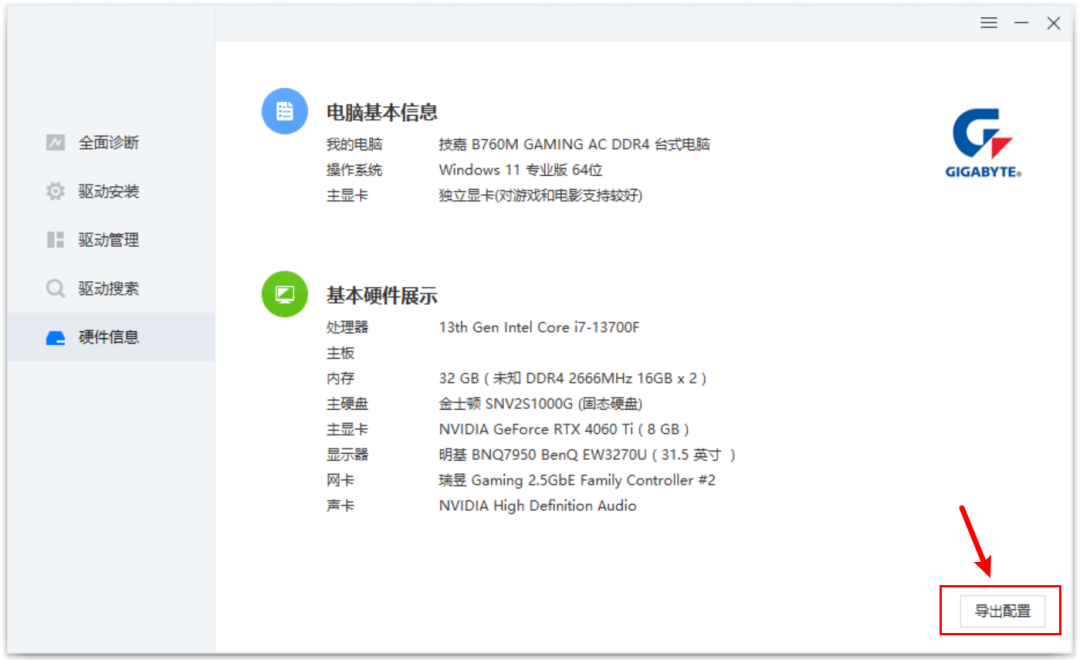Viewport: 1080px width, 660px height.
Task: Click the 硬件信息 blue drive icon
Action: pyautogui.click(x=56, y=338)
